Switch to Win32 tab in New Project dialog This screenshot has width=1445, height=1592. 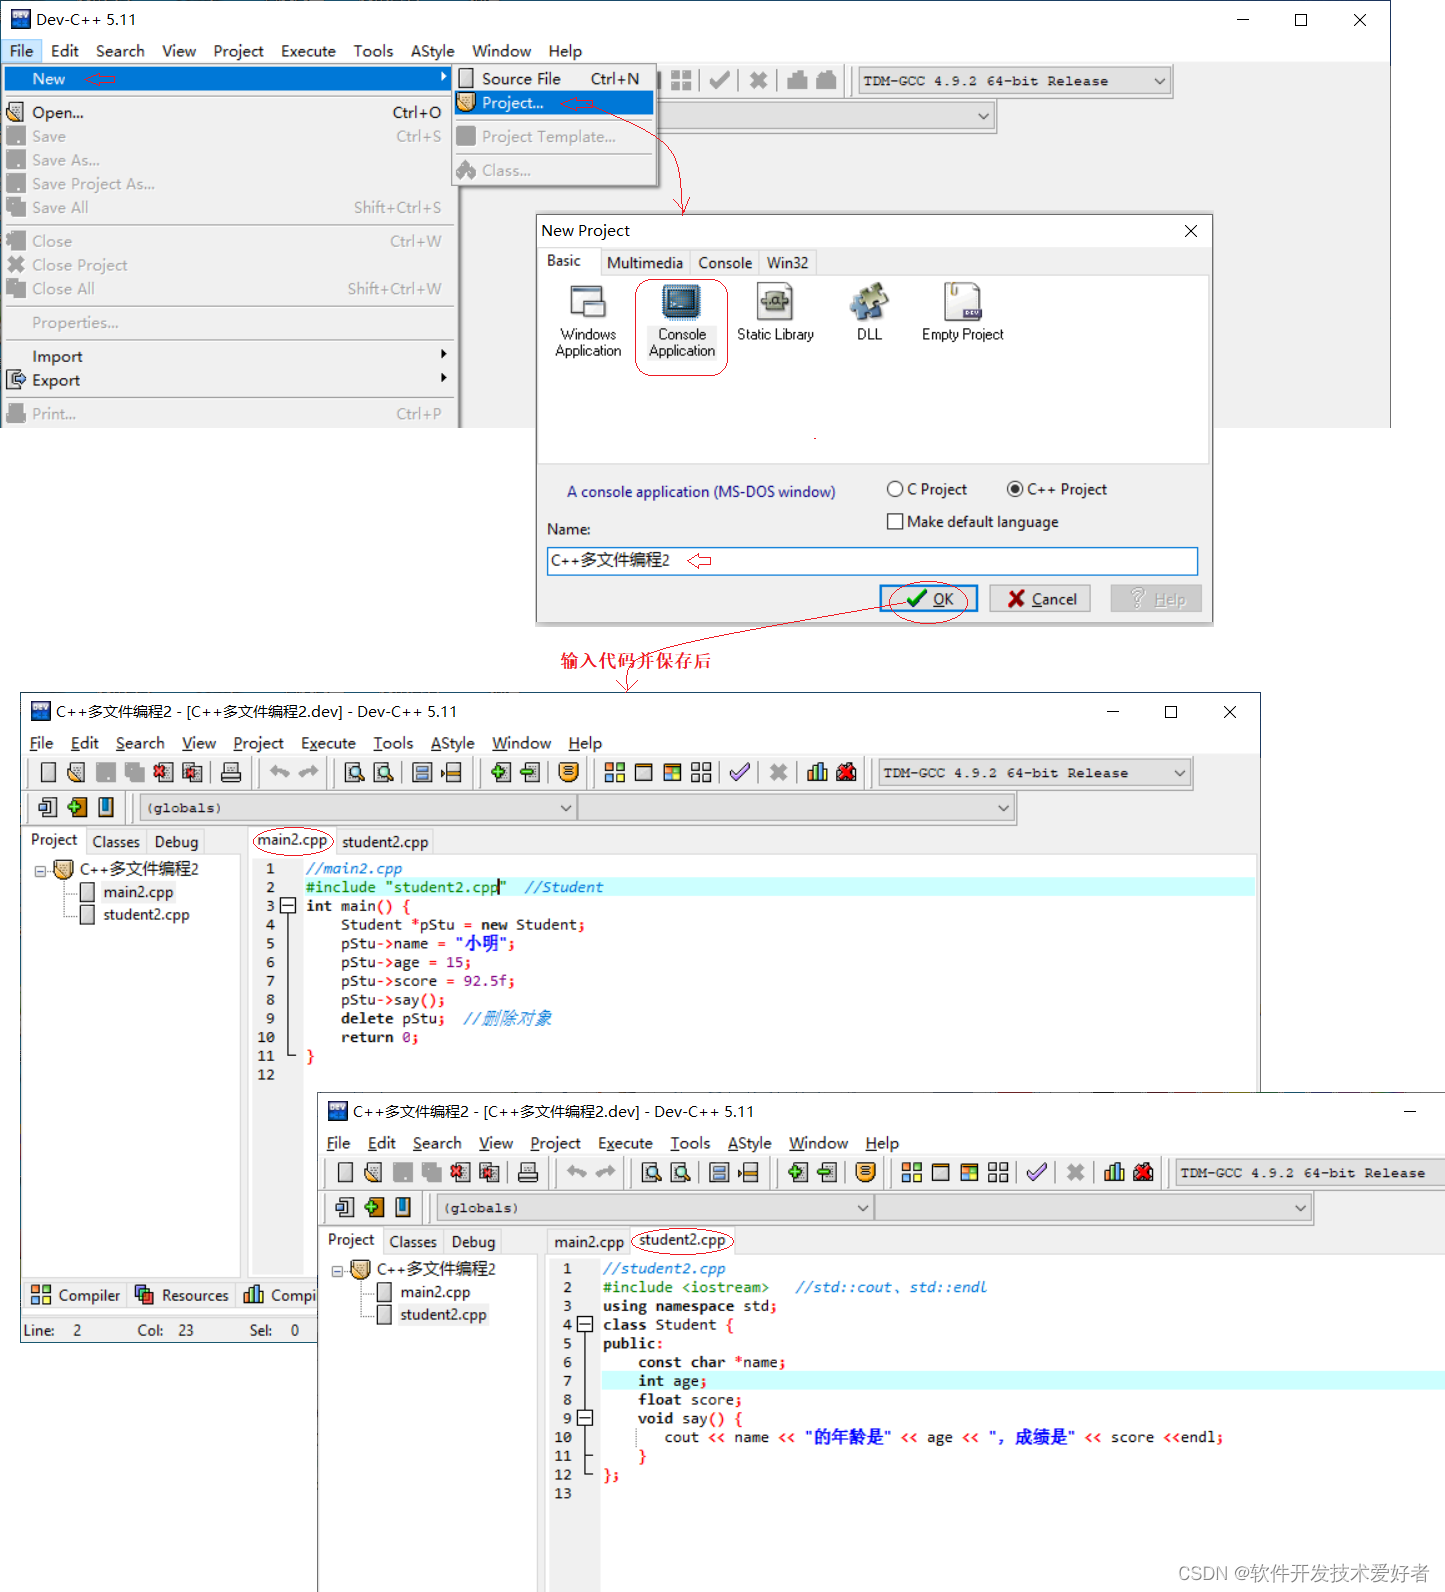pos(787,263)
